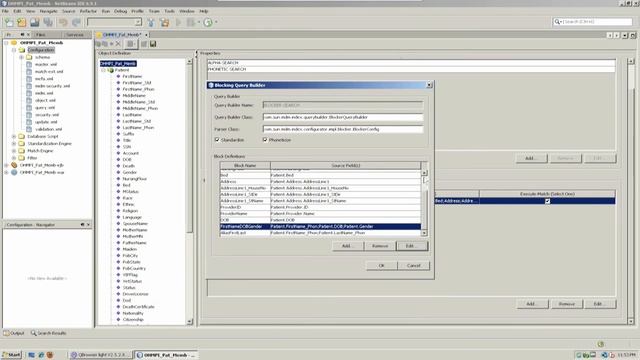The height and width of the screenshot is (360, 640).
Task: Click the Undo toolbar icon
Action: click(63, 22)
